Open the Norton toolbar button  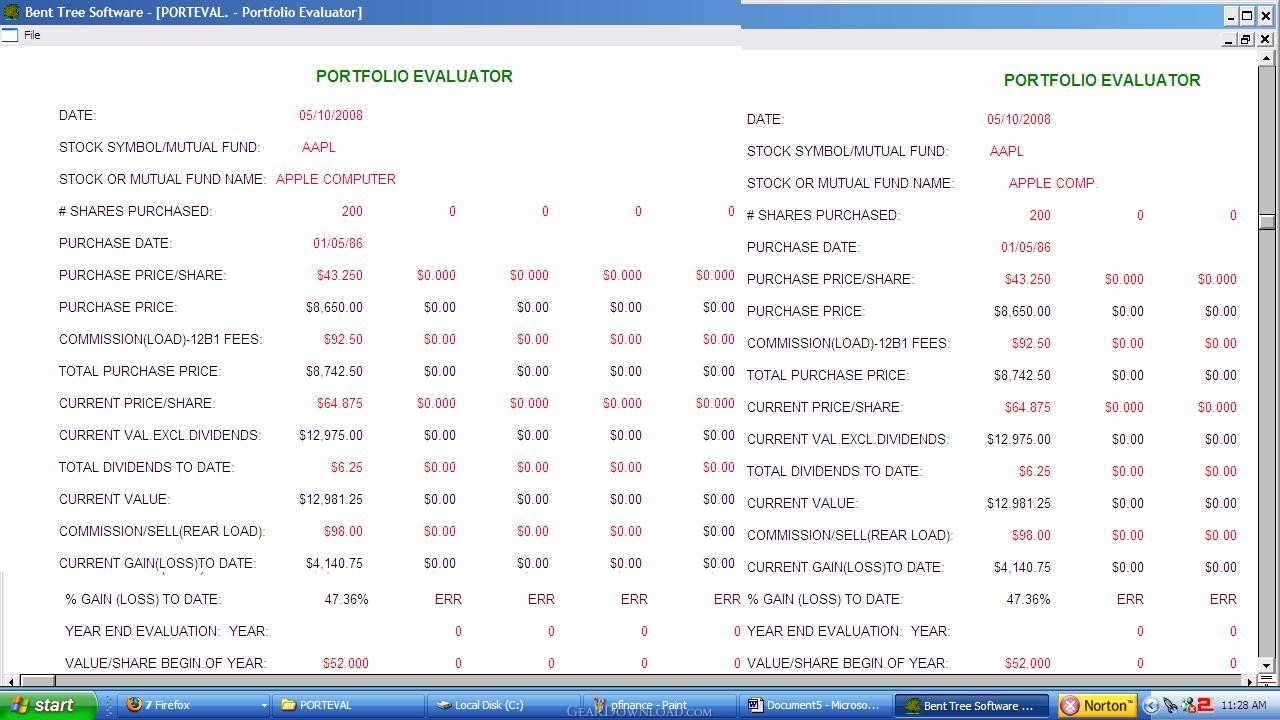tap(1096, 705)
